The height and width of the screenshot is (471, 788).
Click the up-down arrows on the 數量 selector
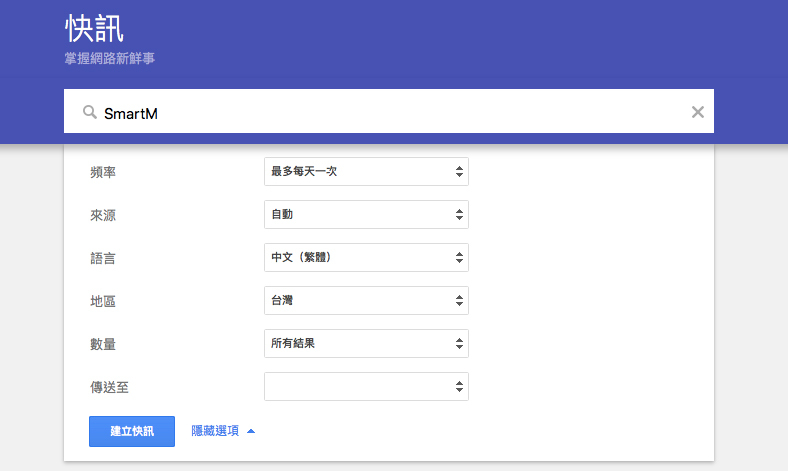coord(459,344)
